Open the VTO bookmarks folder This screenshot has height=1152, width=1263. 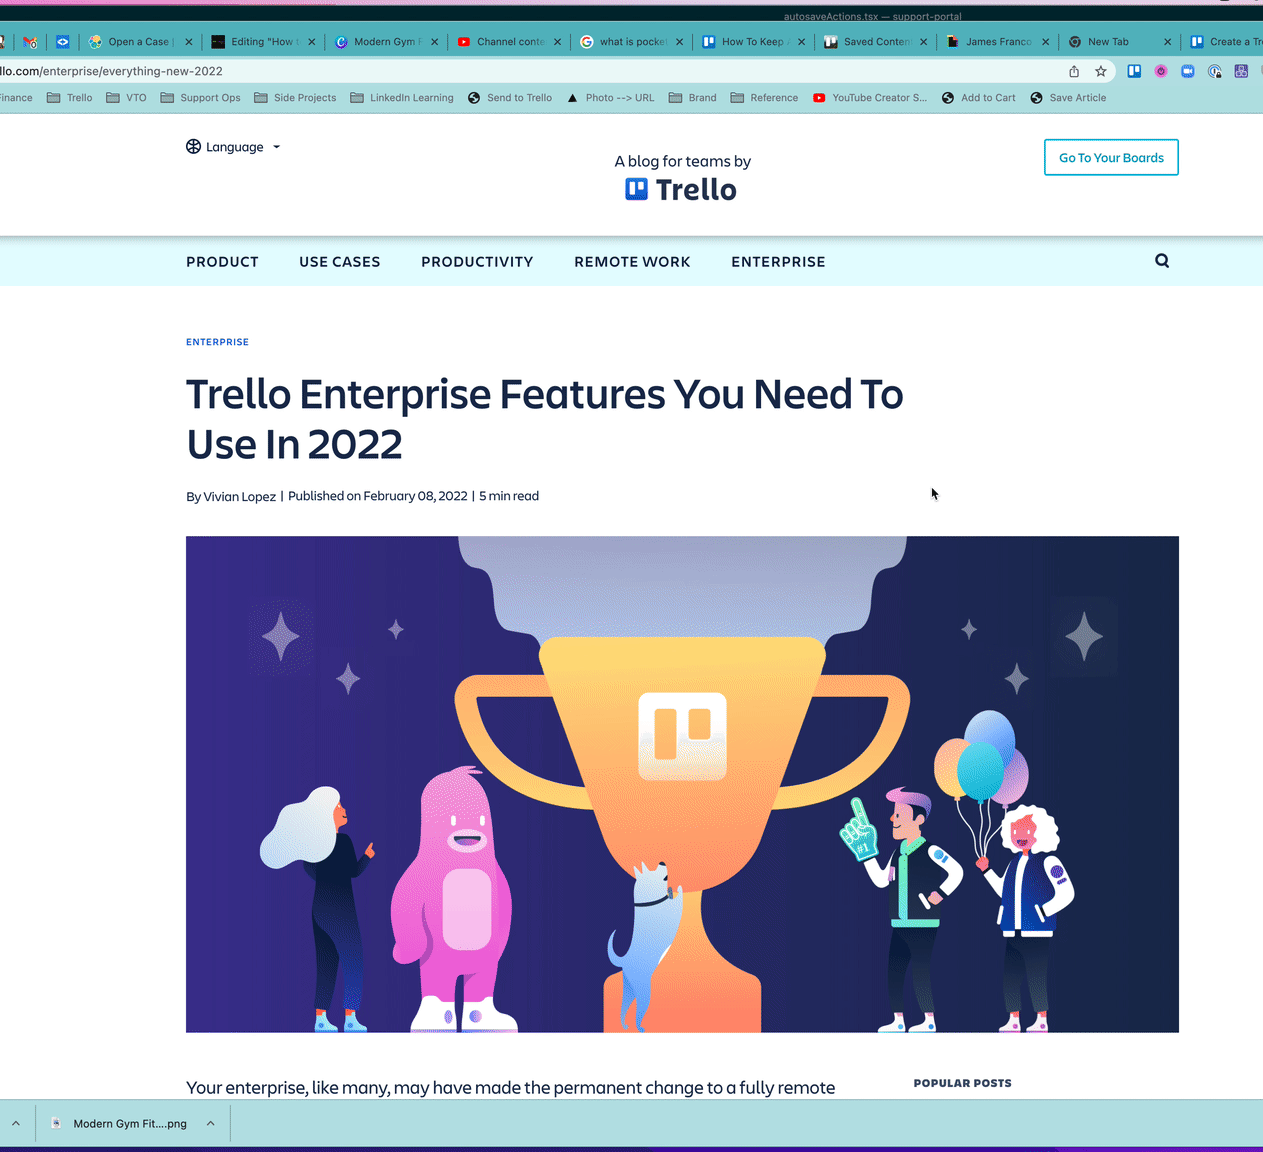[x=127, y=98]
